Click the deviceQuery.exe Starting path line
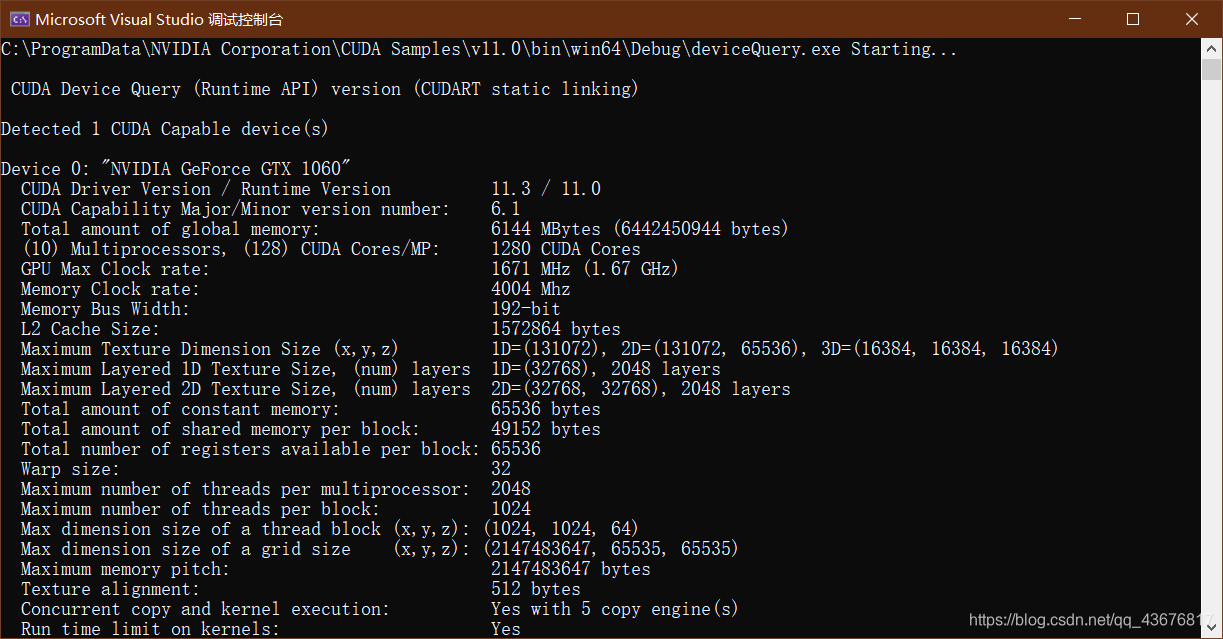Screen dimensions: 1223x639 tap(479, 49)
